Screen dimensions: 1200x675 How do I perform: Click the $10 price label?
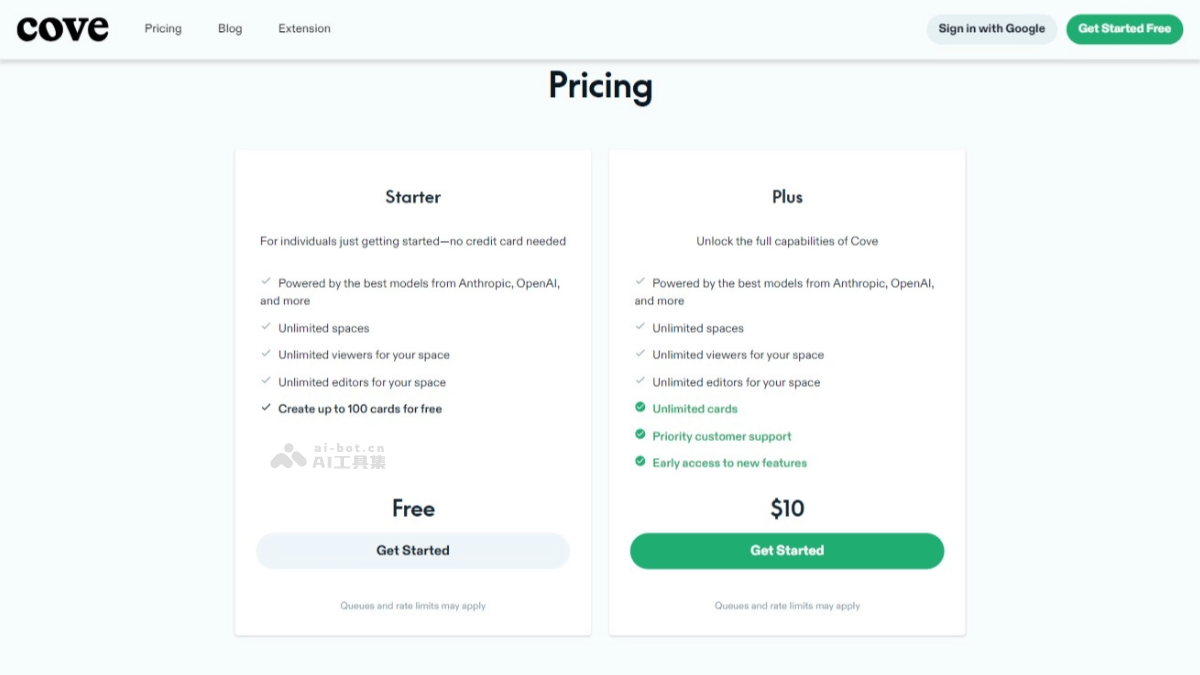(787, 509)
